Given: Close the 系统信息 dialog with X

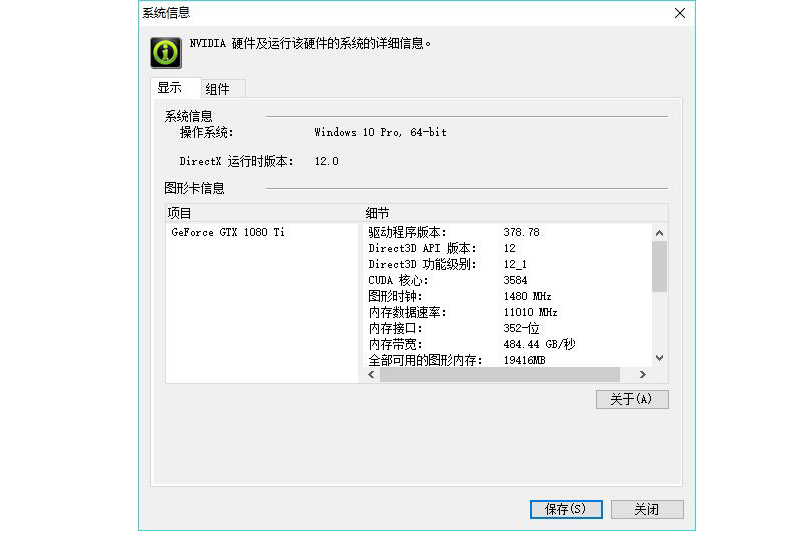Looking at the screenshot, I should [680, 13].
